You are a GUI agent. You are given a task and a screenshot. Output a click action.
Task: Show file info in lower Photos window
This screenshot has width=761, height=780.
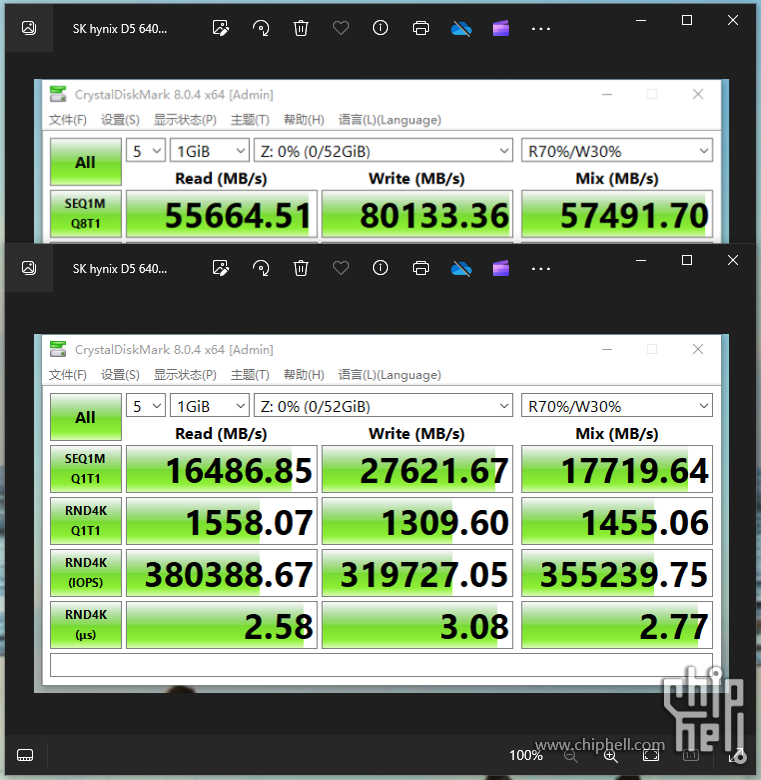[380, 268]
